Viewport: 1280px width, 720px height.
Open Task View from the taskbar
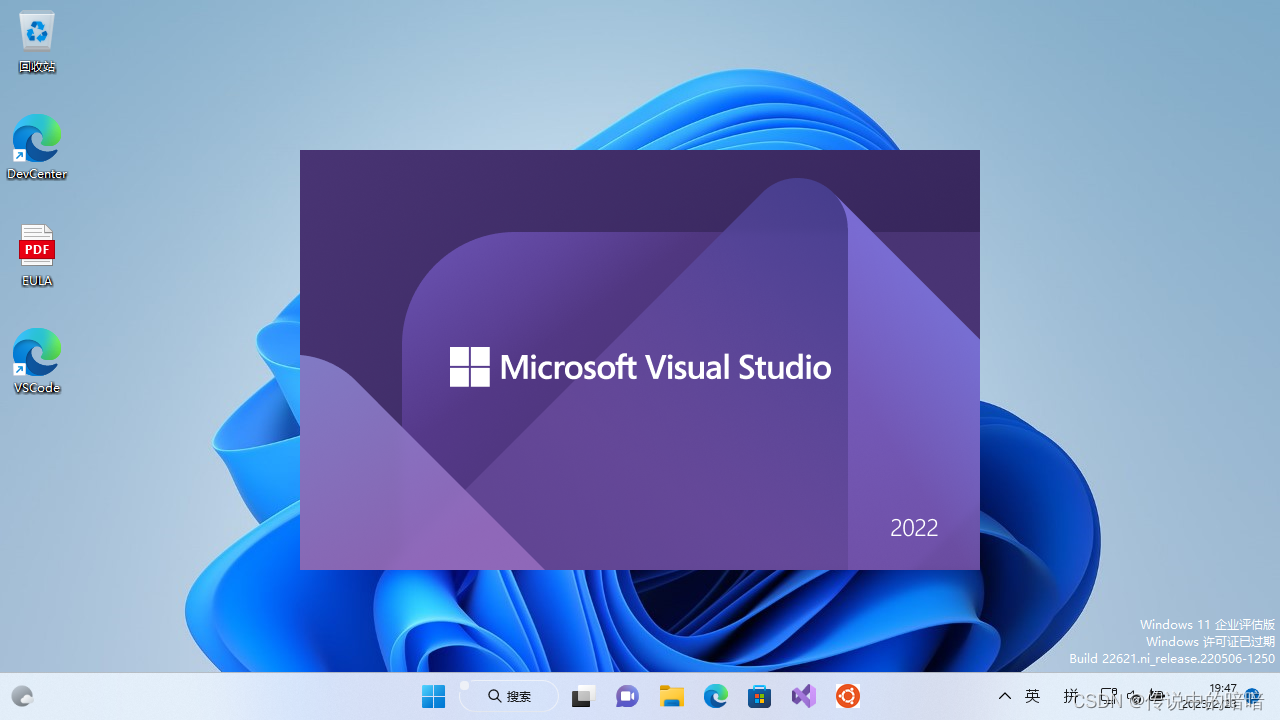tap(583, 696)
